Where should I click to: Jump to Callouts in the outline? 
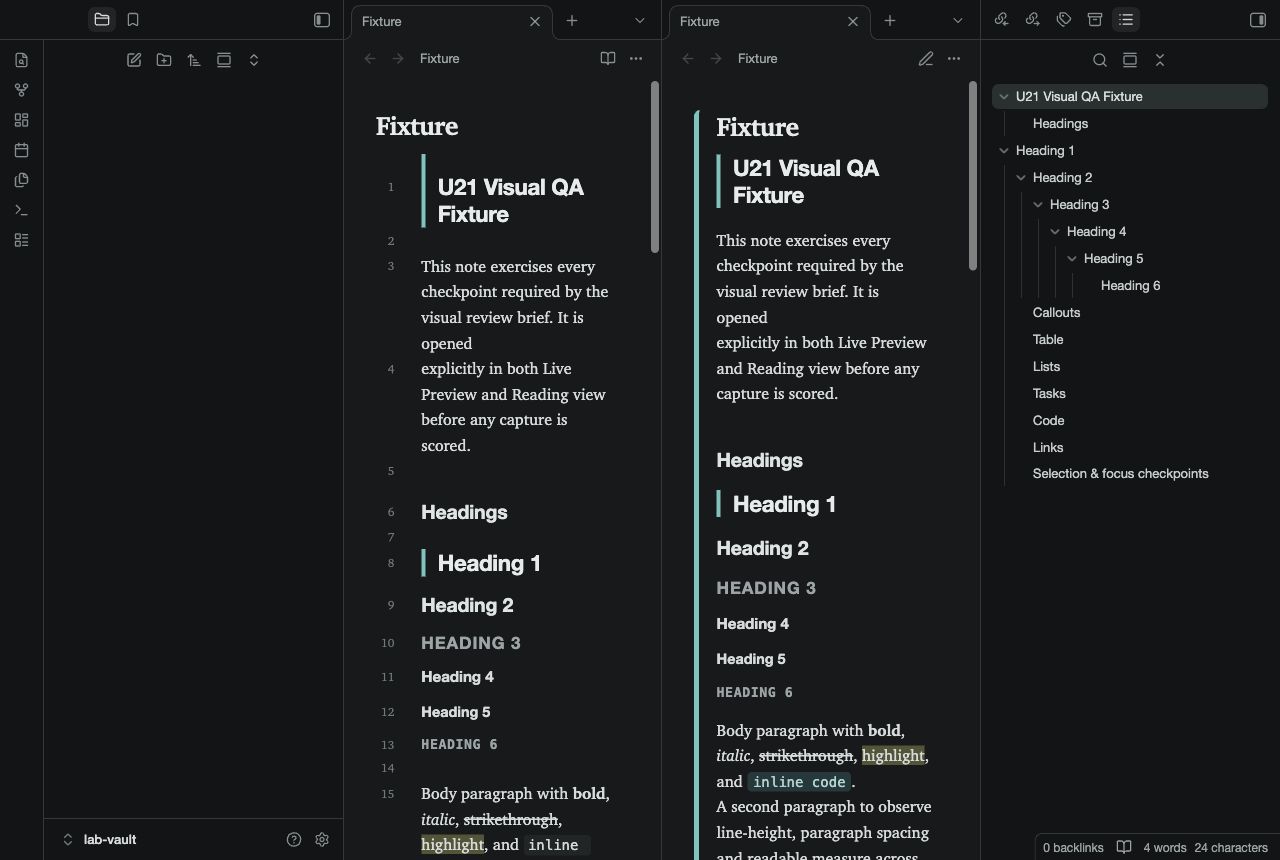(1056, 313)
